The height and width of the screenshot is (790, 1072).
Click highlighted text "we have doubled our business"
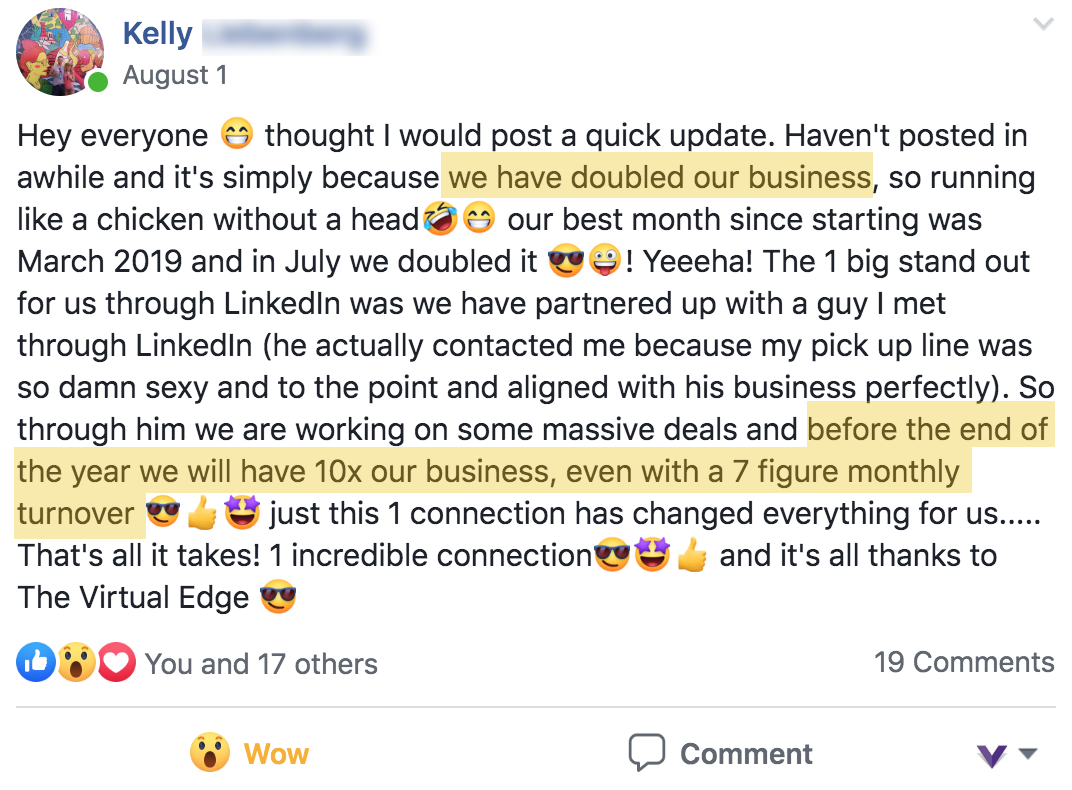point(659,178)
